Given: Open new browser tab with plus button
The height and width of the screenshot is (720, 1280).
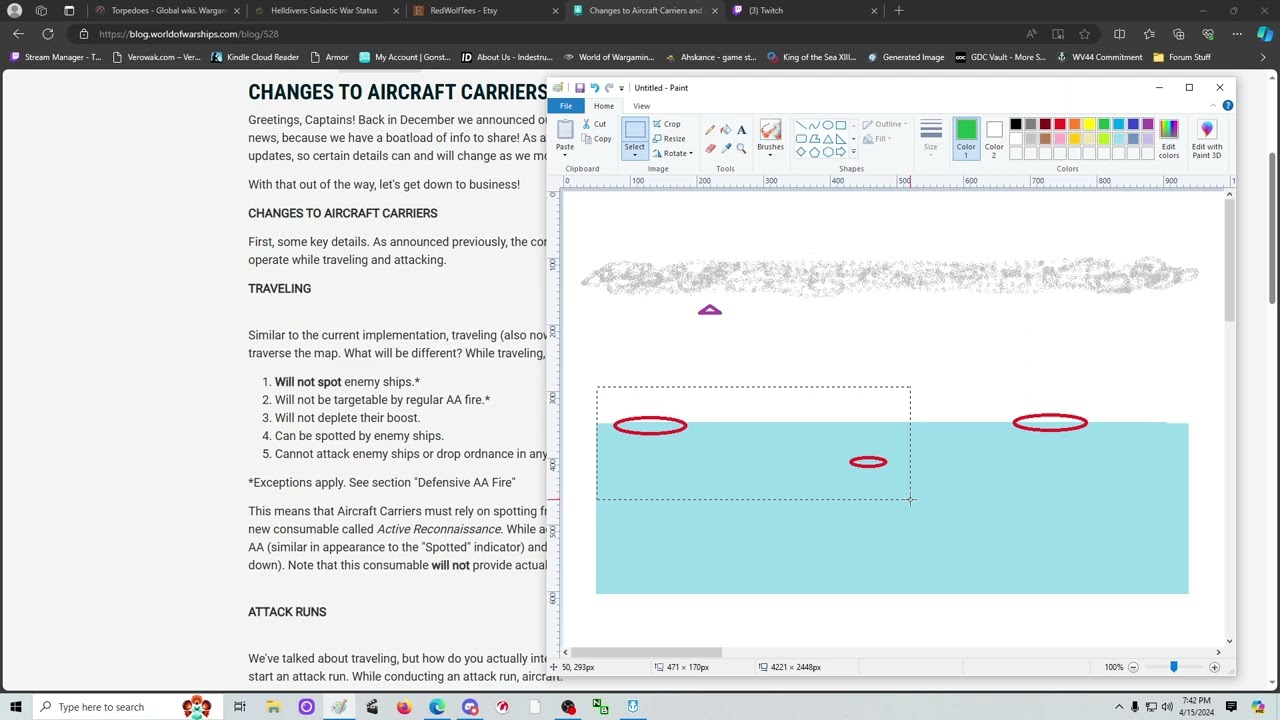Looking at the screenshot, I should tap(899, 10).
